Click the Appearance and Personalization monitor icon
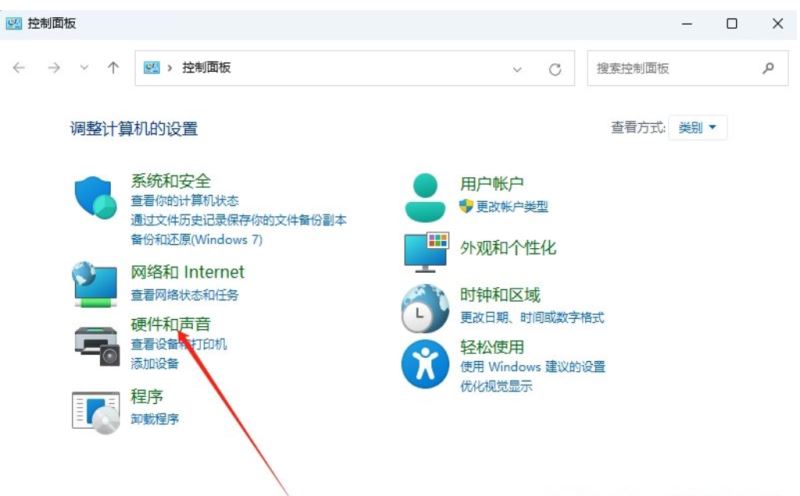 (426, 251)
